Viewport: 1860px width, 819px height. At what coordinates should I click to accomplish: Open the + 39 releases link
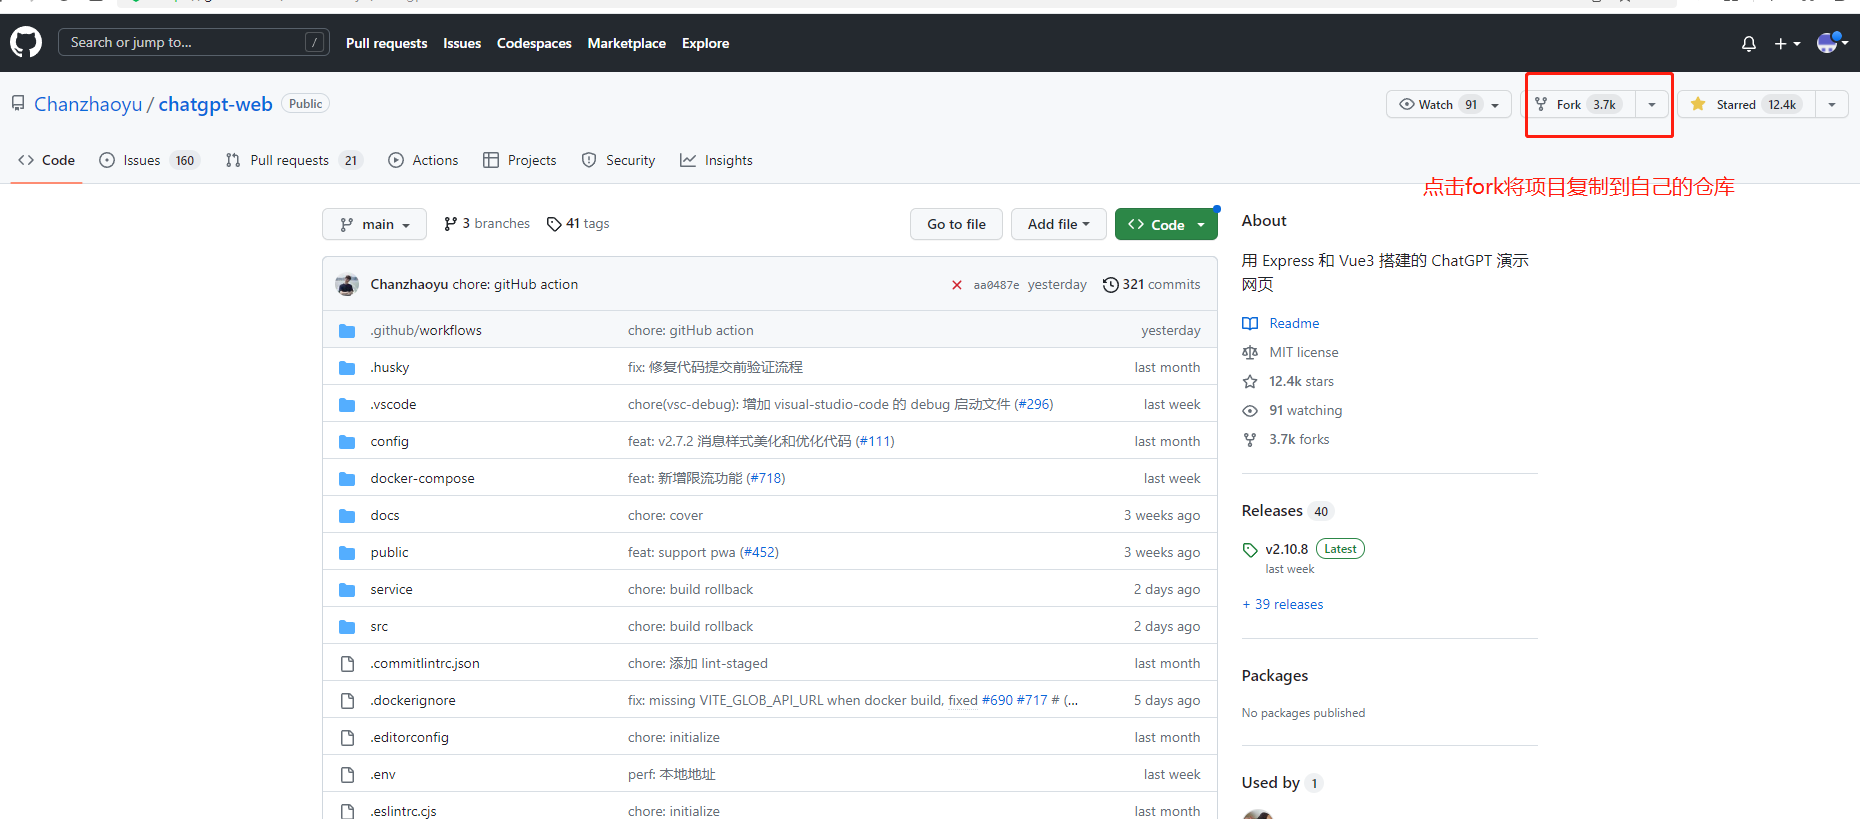point(1283,605)
